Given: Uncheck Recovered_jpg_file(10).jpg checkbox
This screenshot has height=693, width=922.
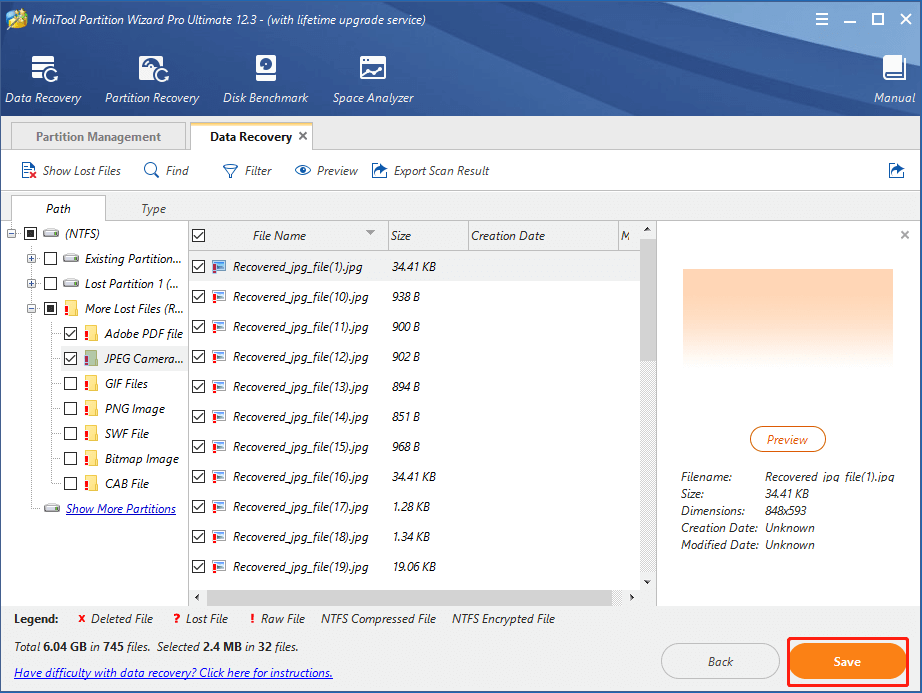Looking at the screenshot, I should pos(199,296).
